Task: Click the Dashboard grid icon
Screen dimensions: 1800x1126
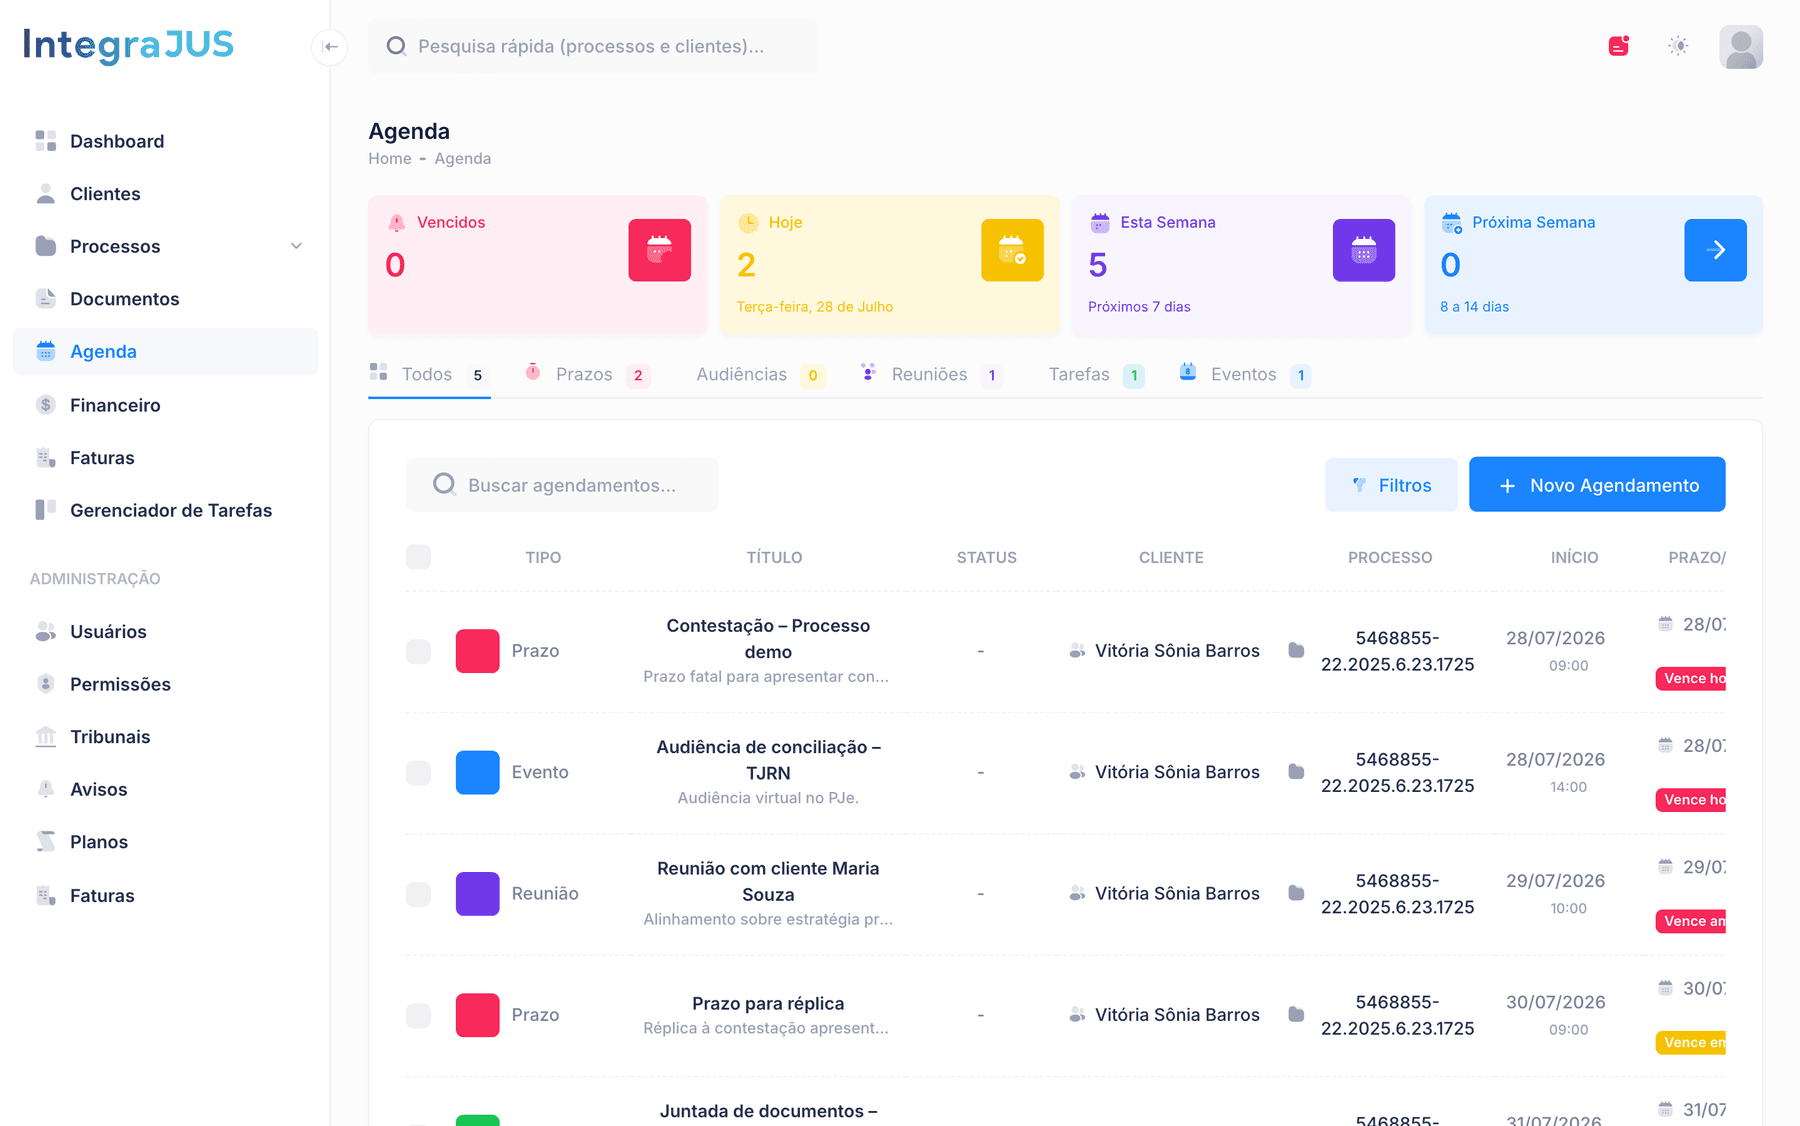Action: point(46,141)
